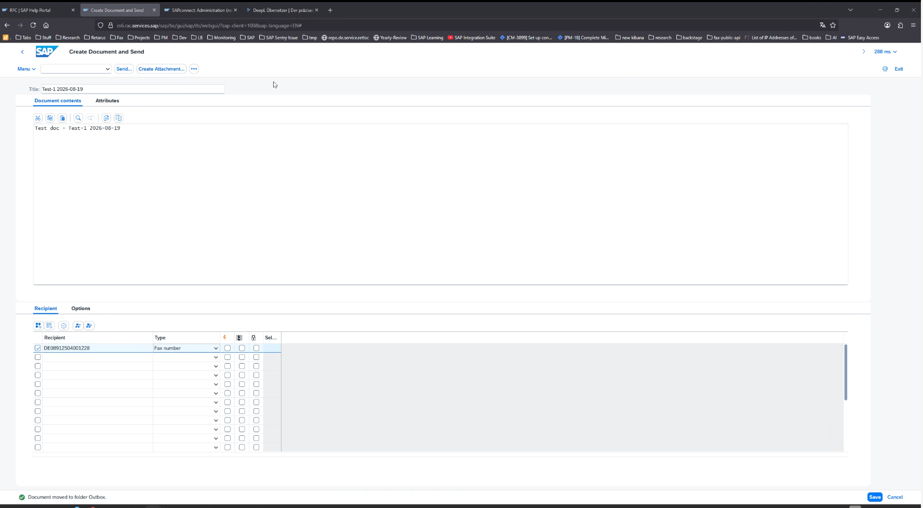Click into the Title input field
Viewport: 923px width, 508px height.
point(132,89)
